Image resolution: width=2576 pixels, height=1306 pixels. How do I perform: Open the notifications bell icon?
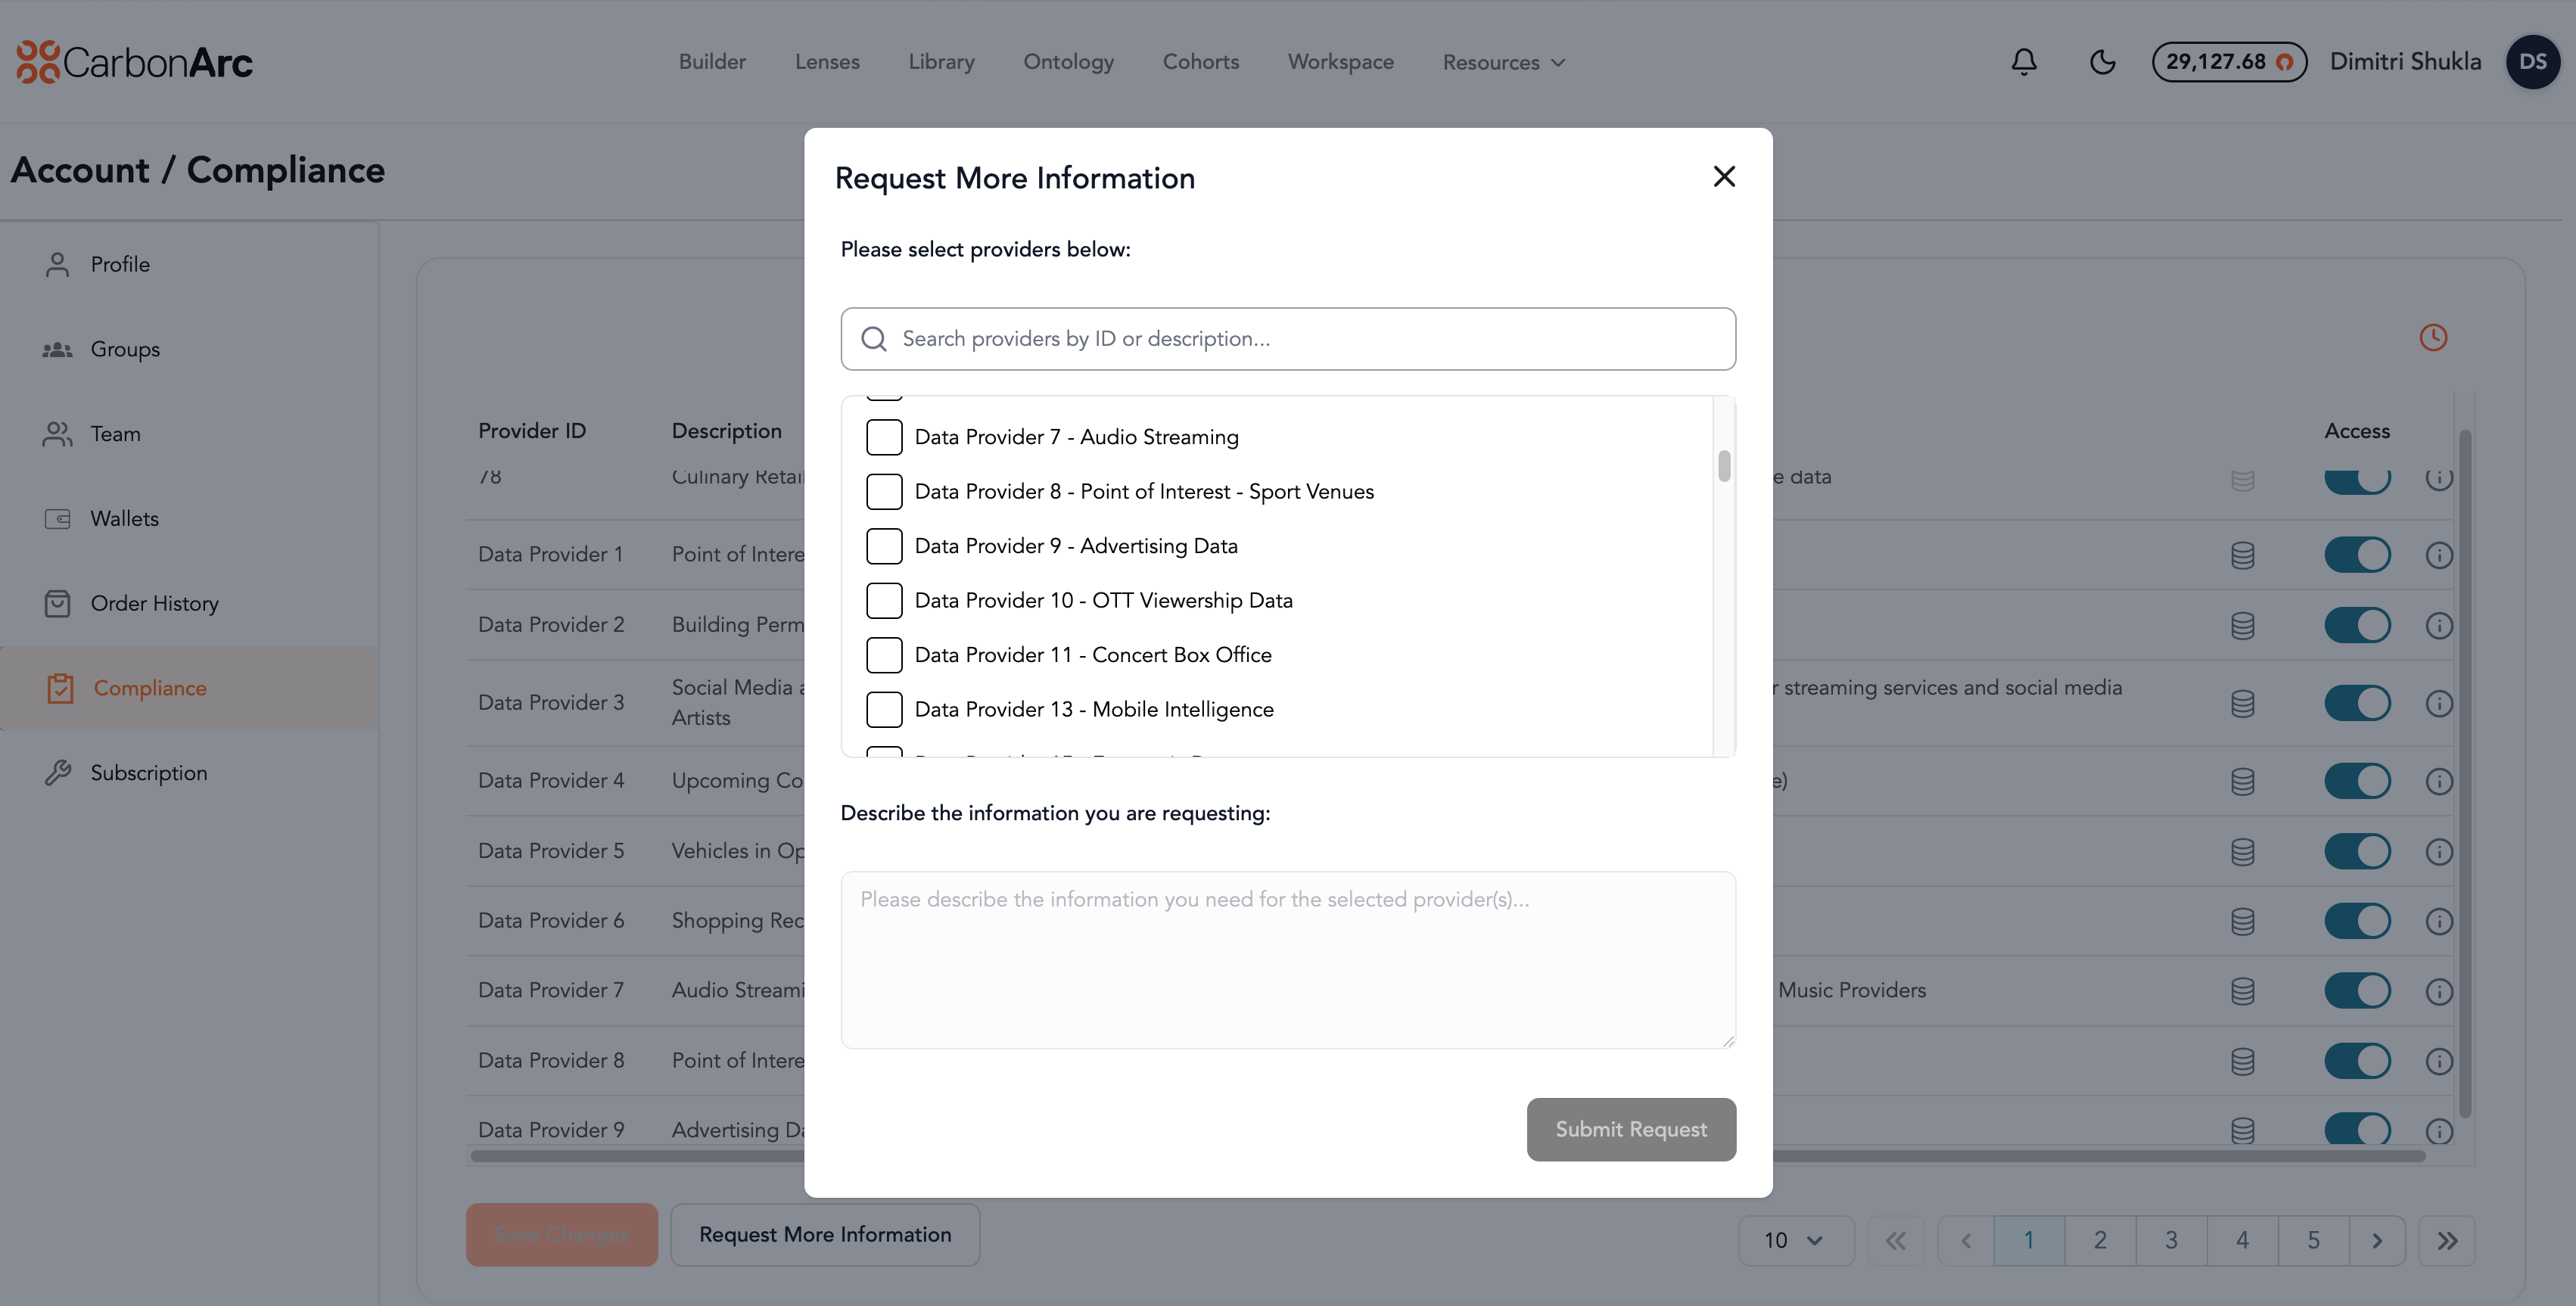pyautogui.click(x=2023, y=62)
